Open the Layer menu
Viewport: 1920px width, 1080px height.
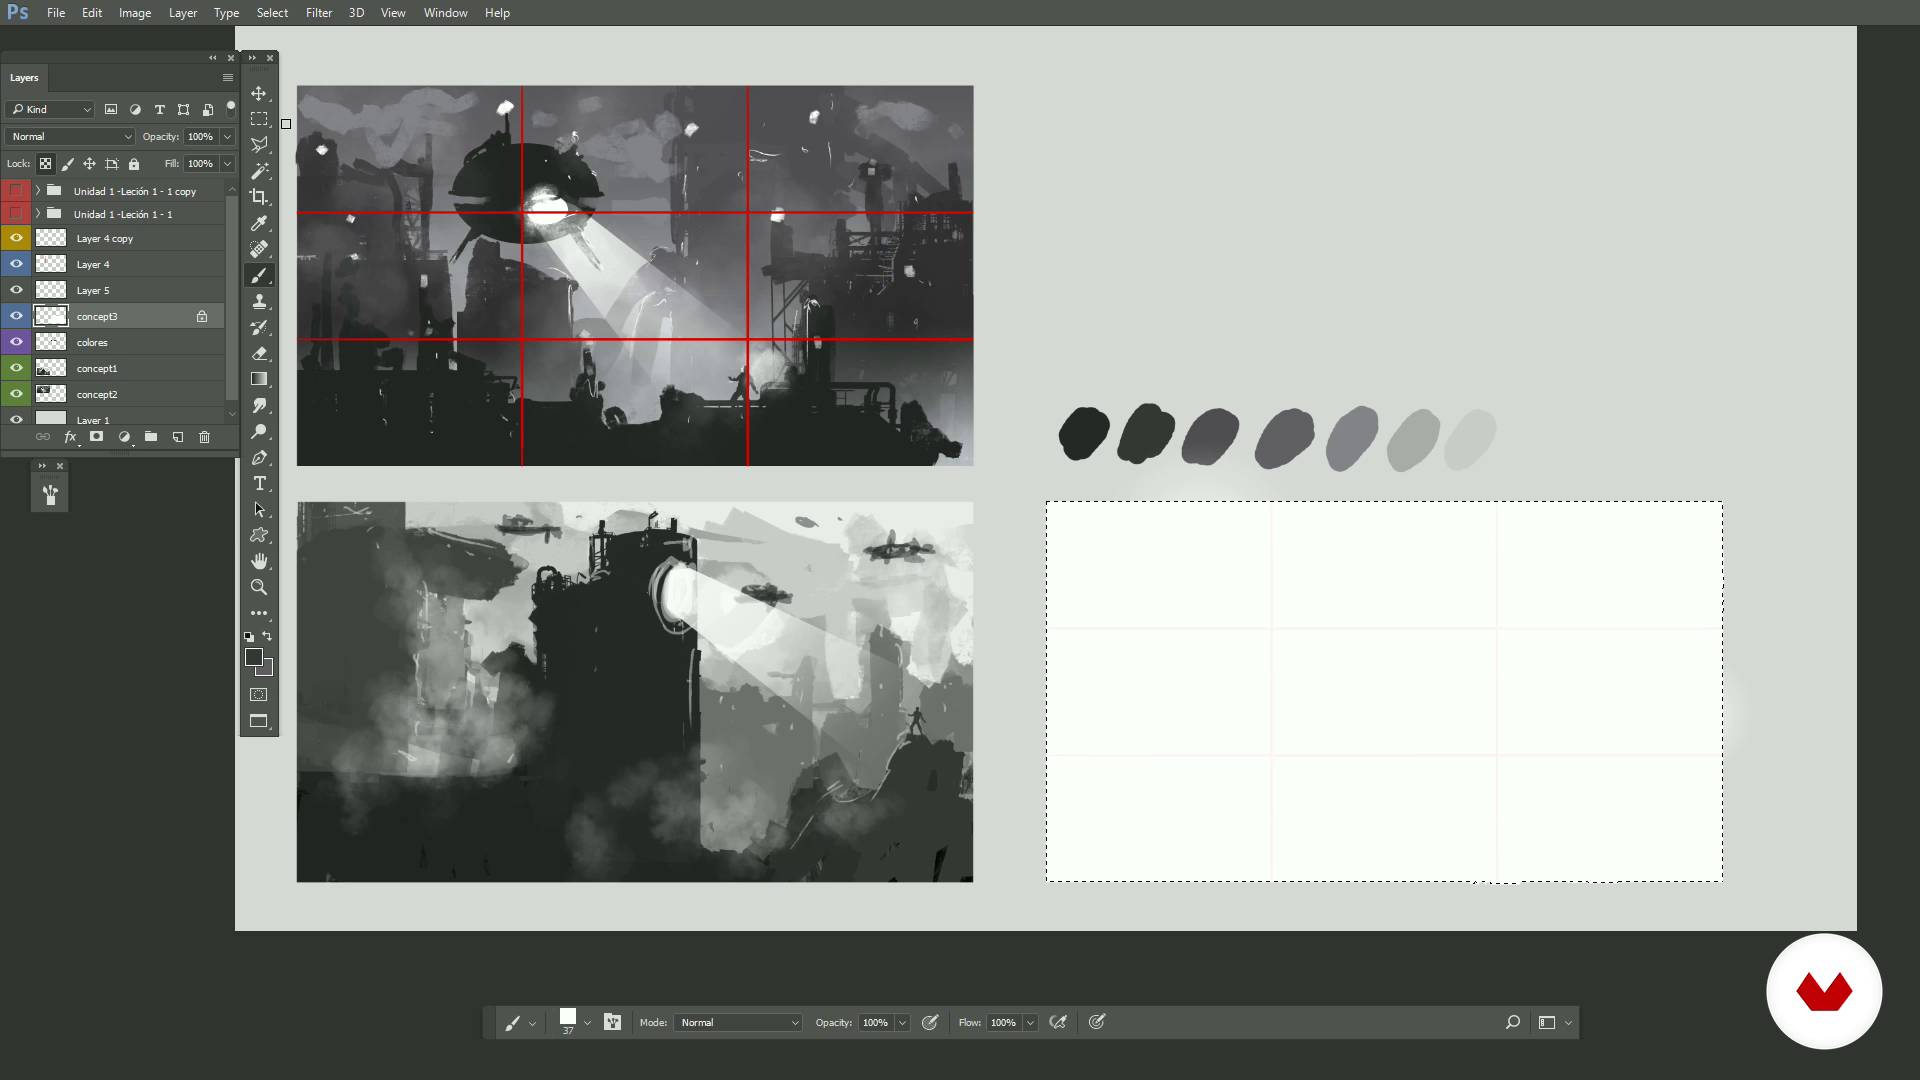[x=183, y=13]
